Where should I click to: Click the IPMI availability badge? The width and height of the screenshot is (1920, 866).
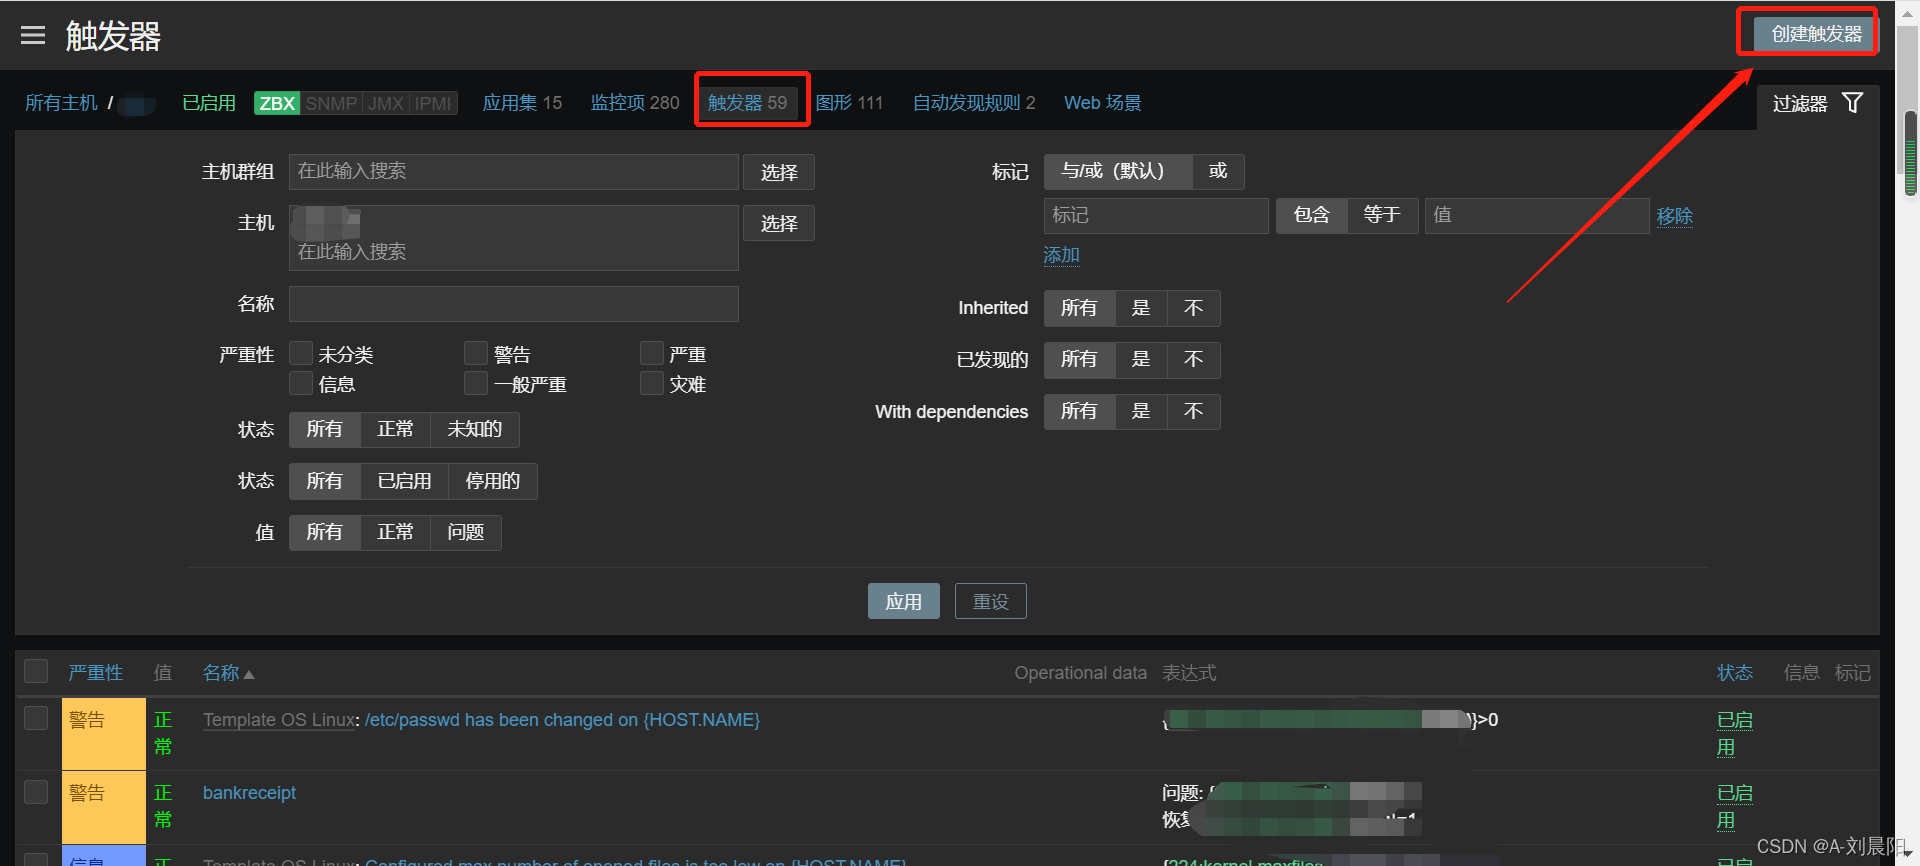click(433, 103)
